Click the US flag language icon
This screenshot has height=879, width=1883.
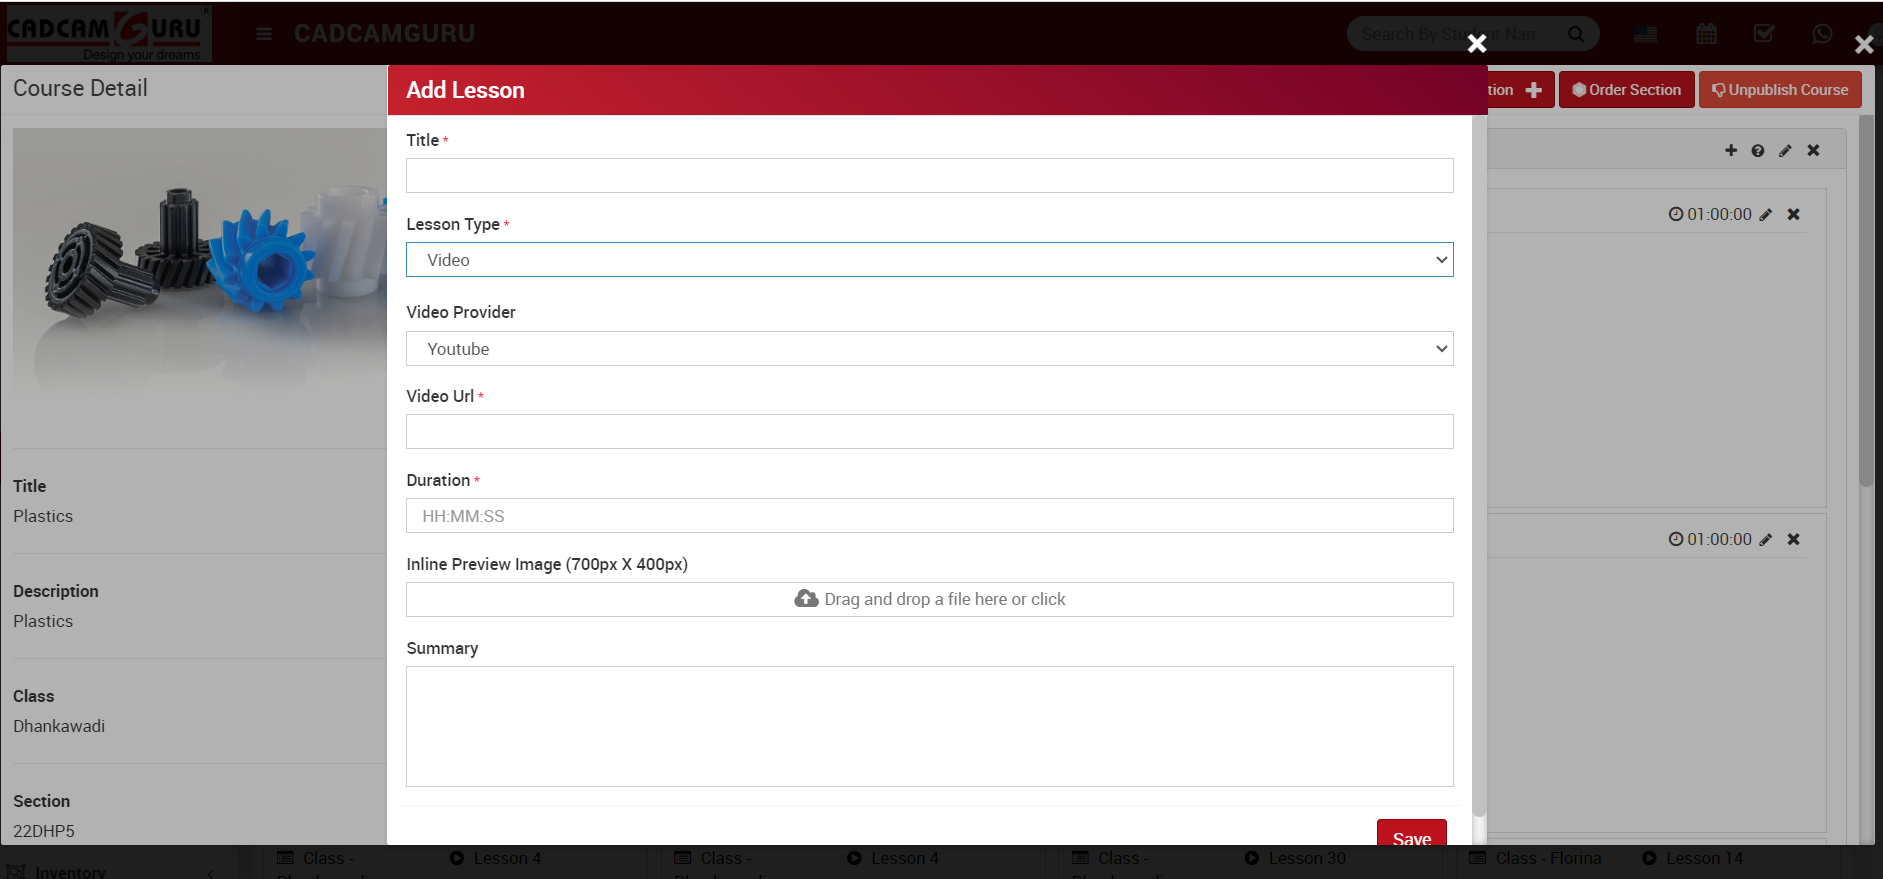1645,34
